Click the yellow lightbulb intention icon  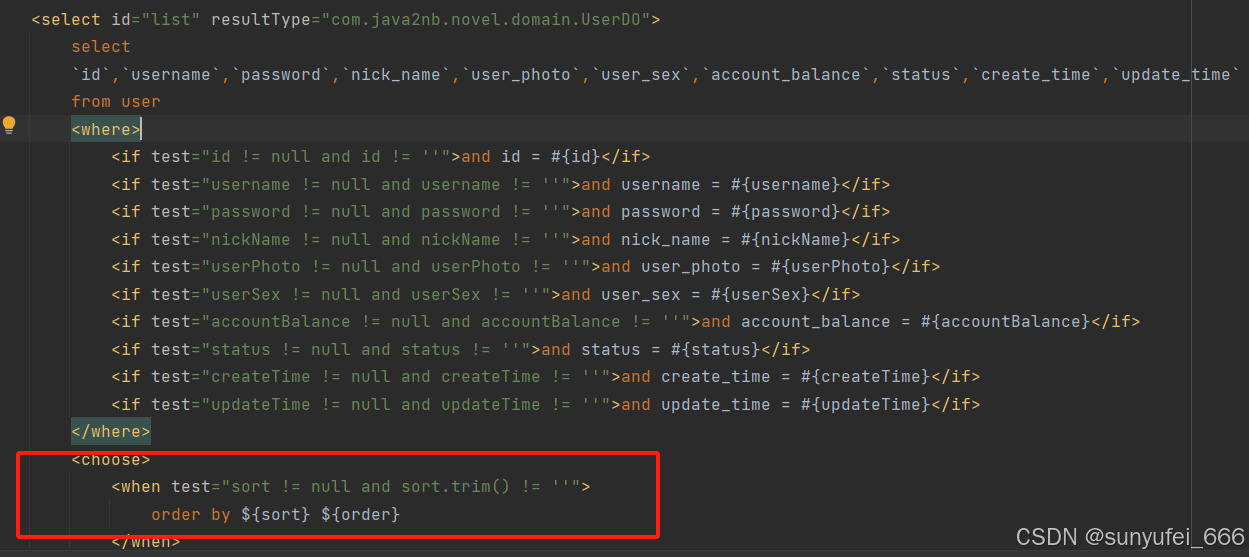tap(9, 125)
